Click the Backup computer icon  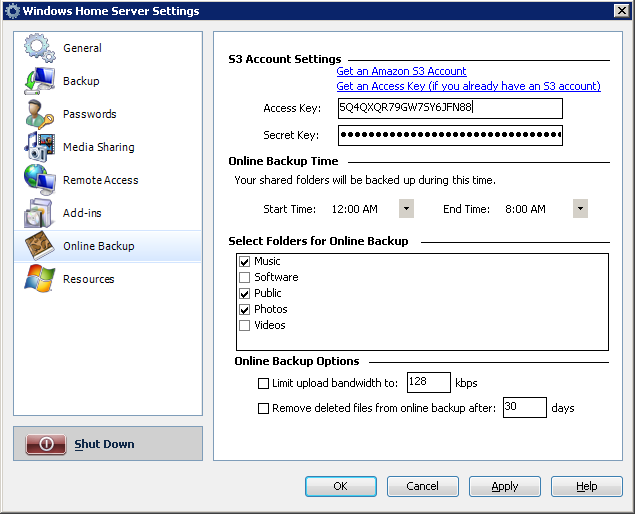pyautogui.click(x=39, y=81)
